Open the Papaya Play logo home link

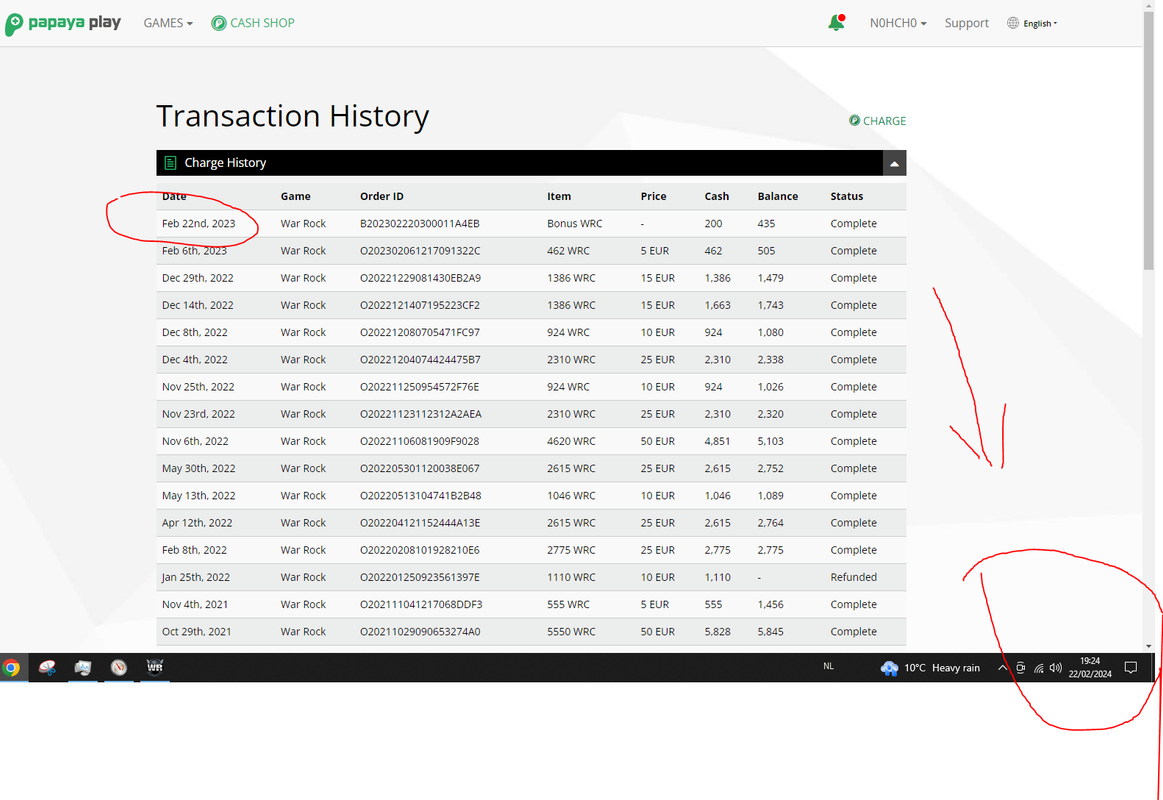tap(63, 23)
